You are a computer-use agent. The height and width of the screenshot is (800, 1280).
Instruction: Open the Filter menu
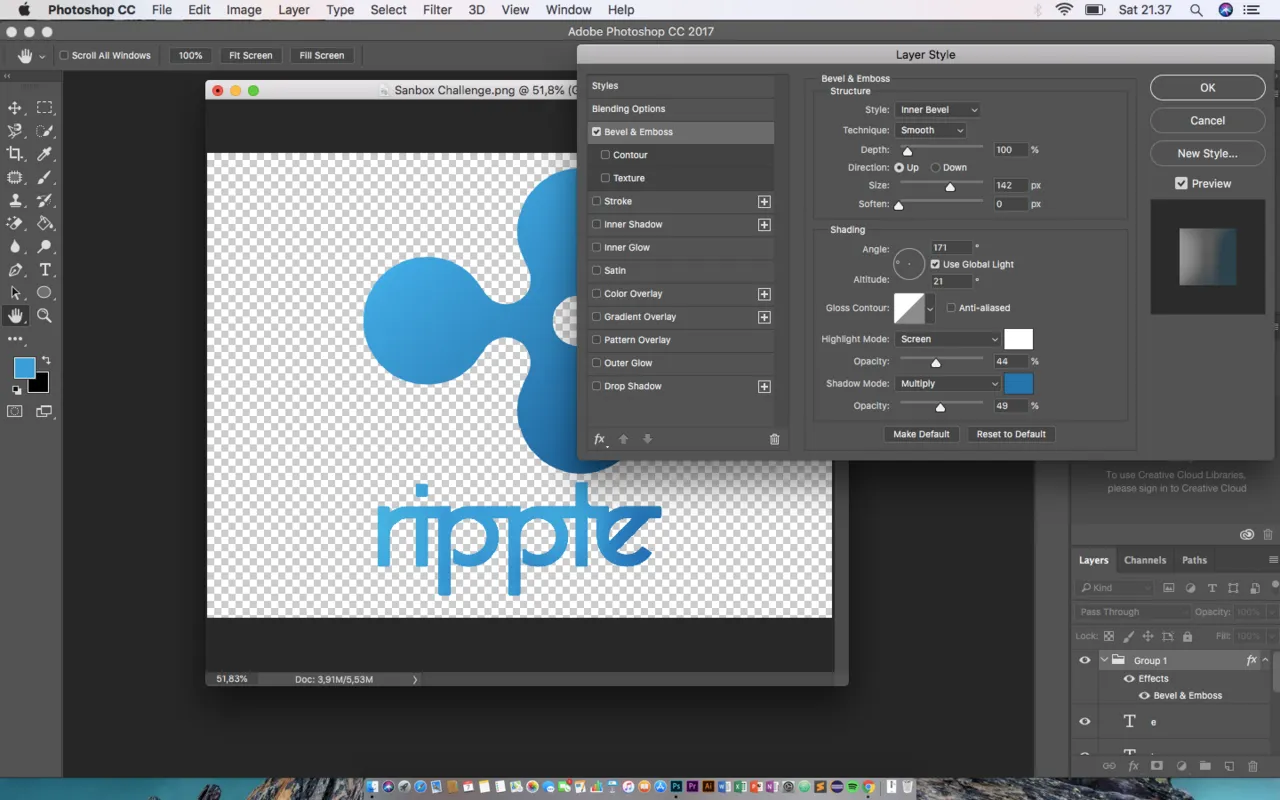(x=437, y=10)
